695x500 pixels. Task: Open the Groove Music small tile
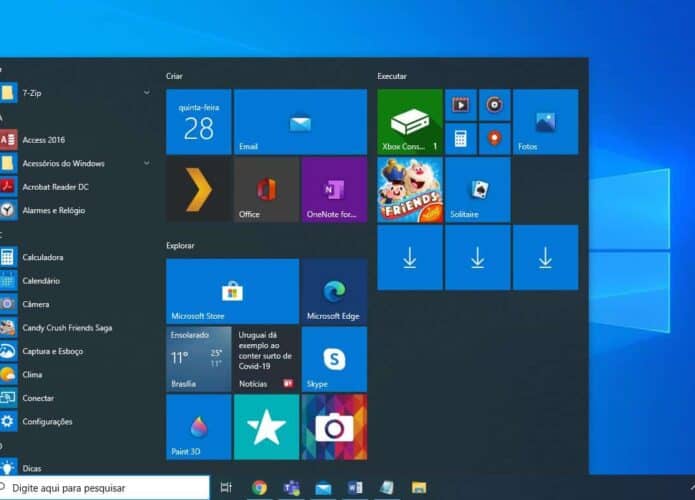point(495,105)
